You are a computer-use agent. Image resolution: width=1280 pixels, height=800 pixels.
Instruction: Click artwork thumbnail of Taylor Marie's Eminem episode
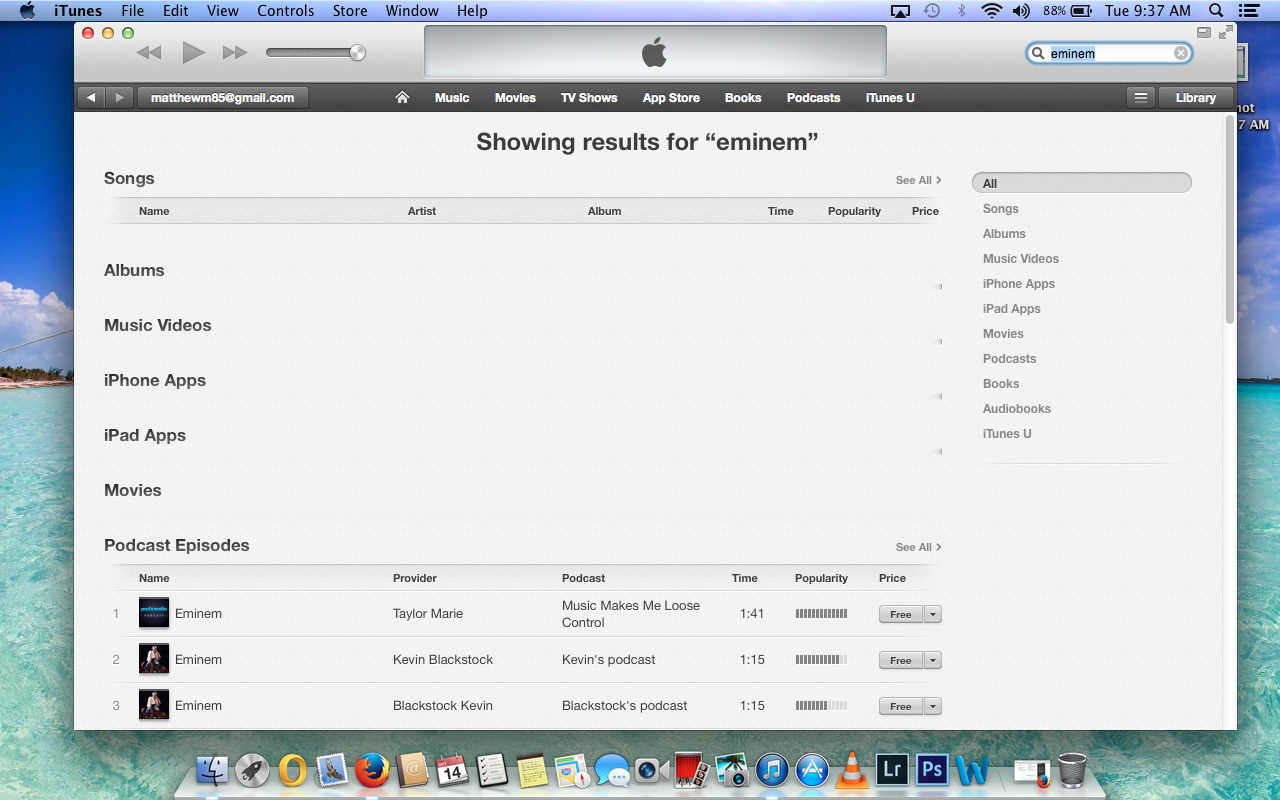click(154, 613)
